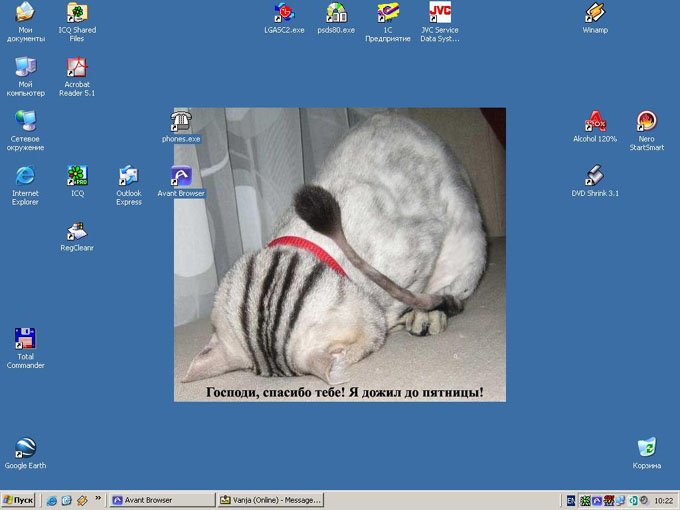Open Alcohol 120% desktop icon

pos(595,122)
